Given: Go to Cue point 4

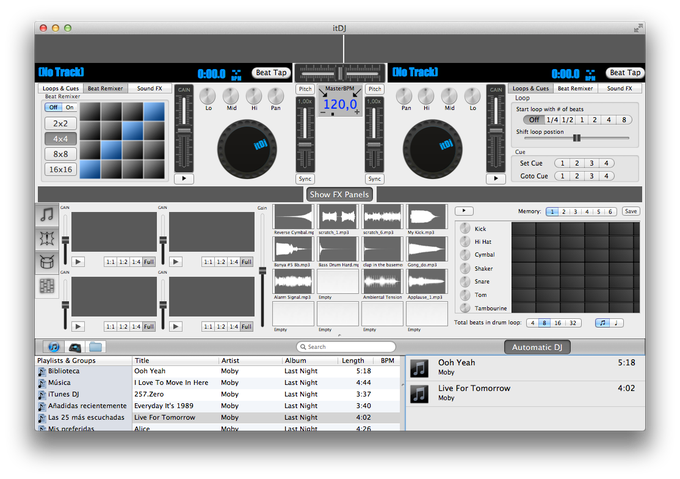Looking at the screenshot, I should click(606, 176).
